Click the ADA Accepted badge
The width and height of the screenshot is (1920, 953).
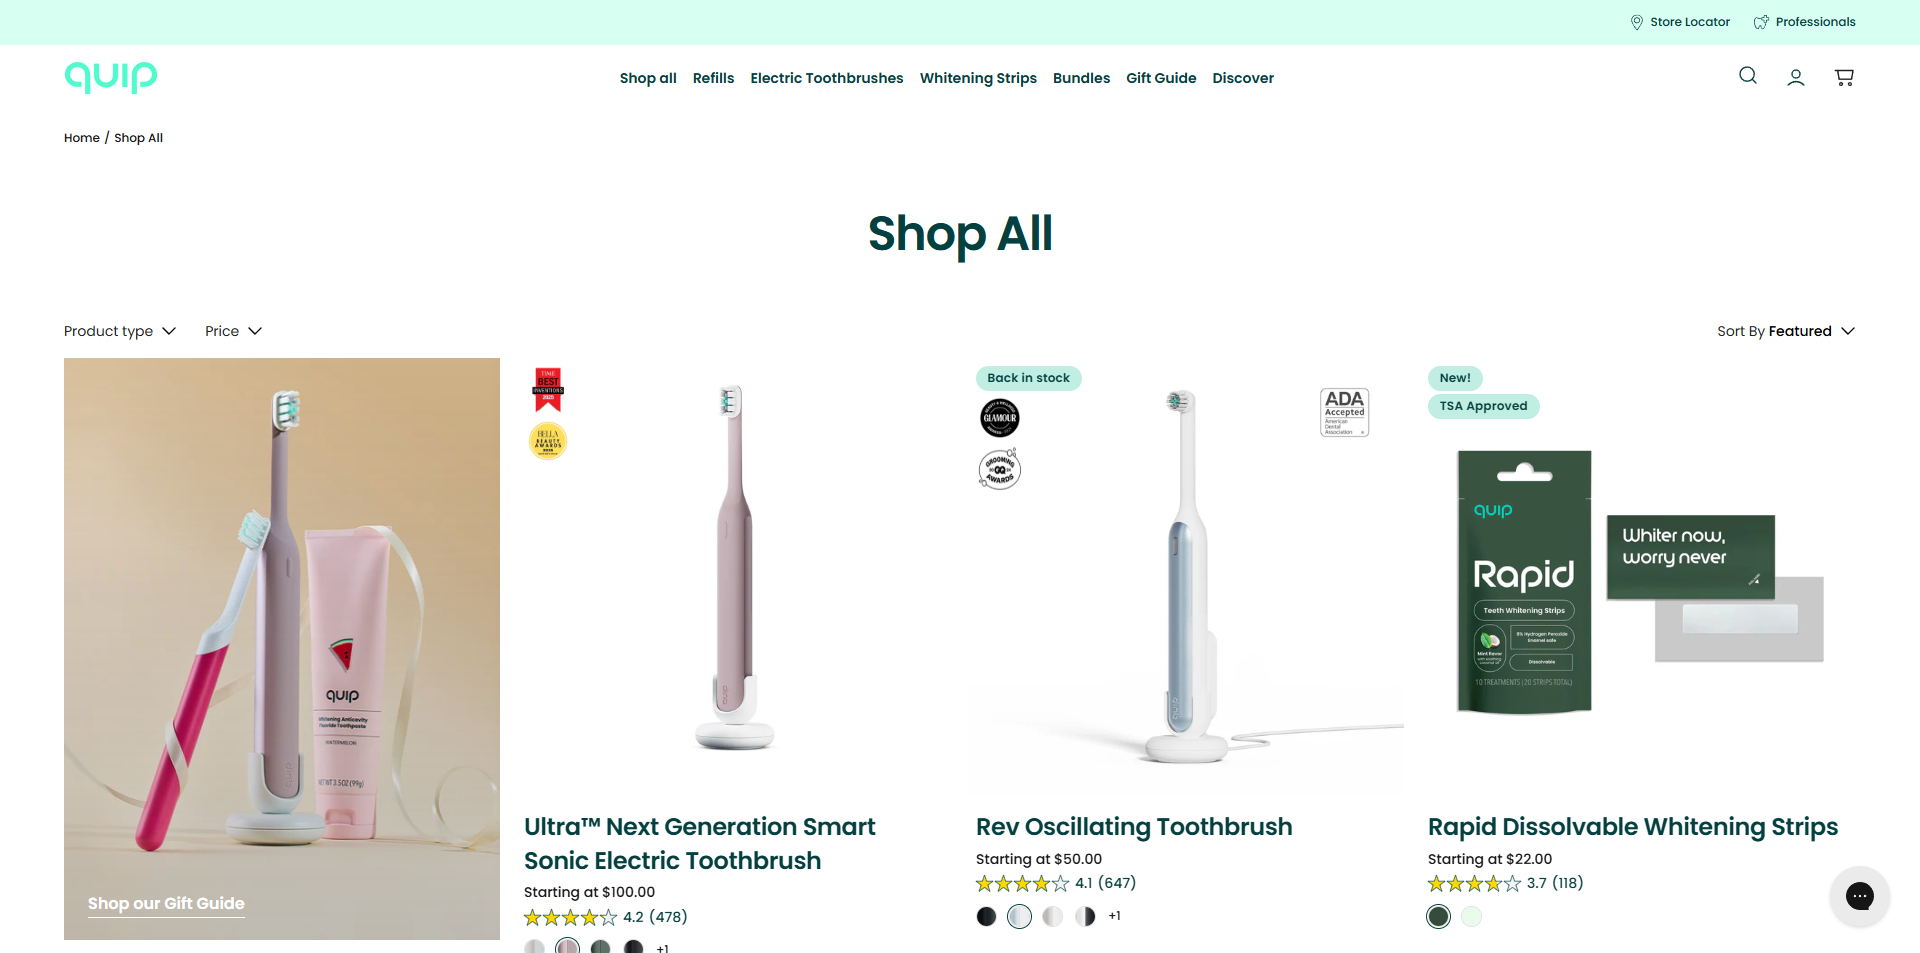pos(1344,412)
